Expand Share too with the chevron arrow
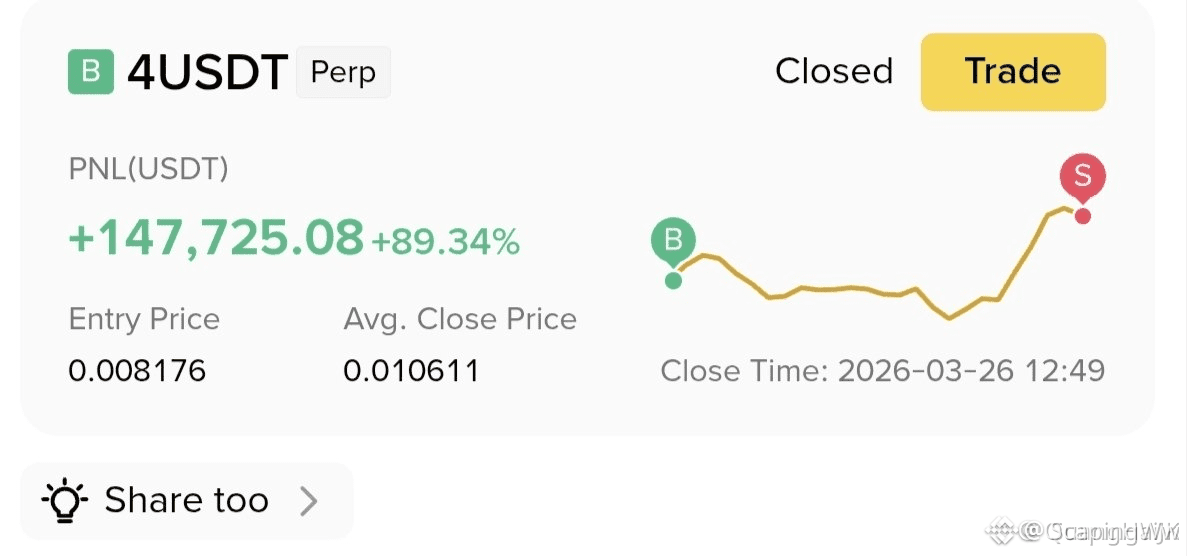 [308, 501]
